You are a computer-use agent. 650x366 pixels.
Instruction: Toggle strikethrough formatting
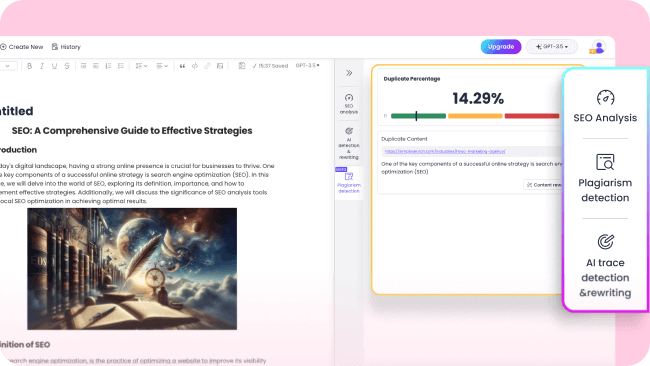pos(67,66)
